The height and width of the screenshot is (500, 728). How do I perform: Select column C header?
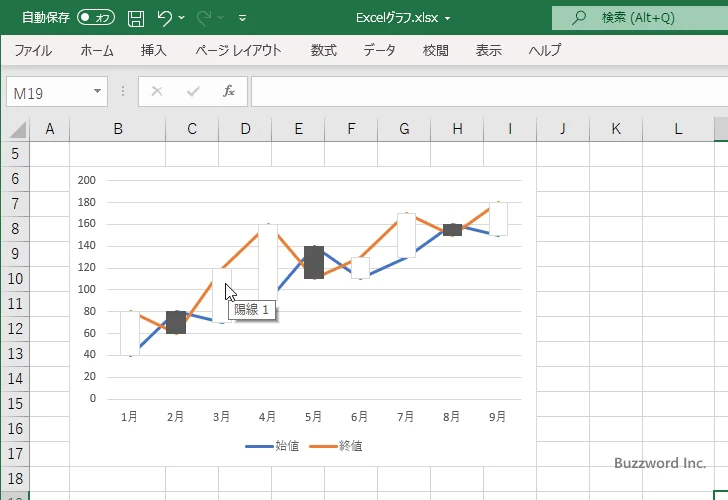pos(192,129)
